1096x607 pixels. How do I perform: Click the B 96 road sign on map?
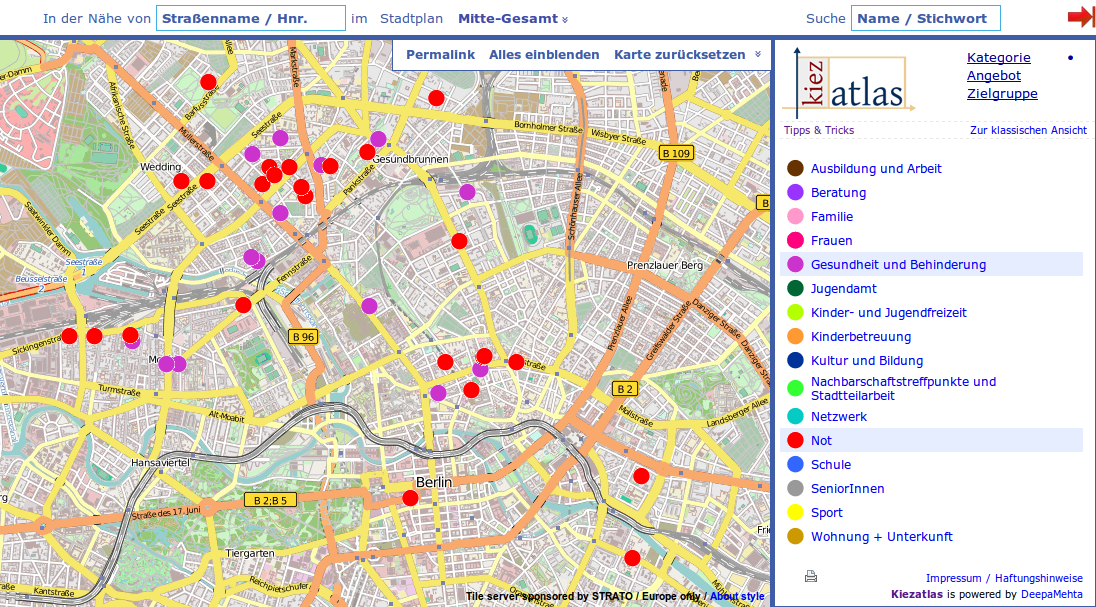click(x=303, y=337)
